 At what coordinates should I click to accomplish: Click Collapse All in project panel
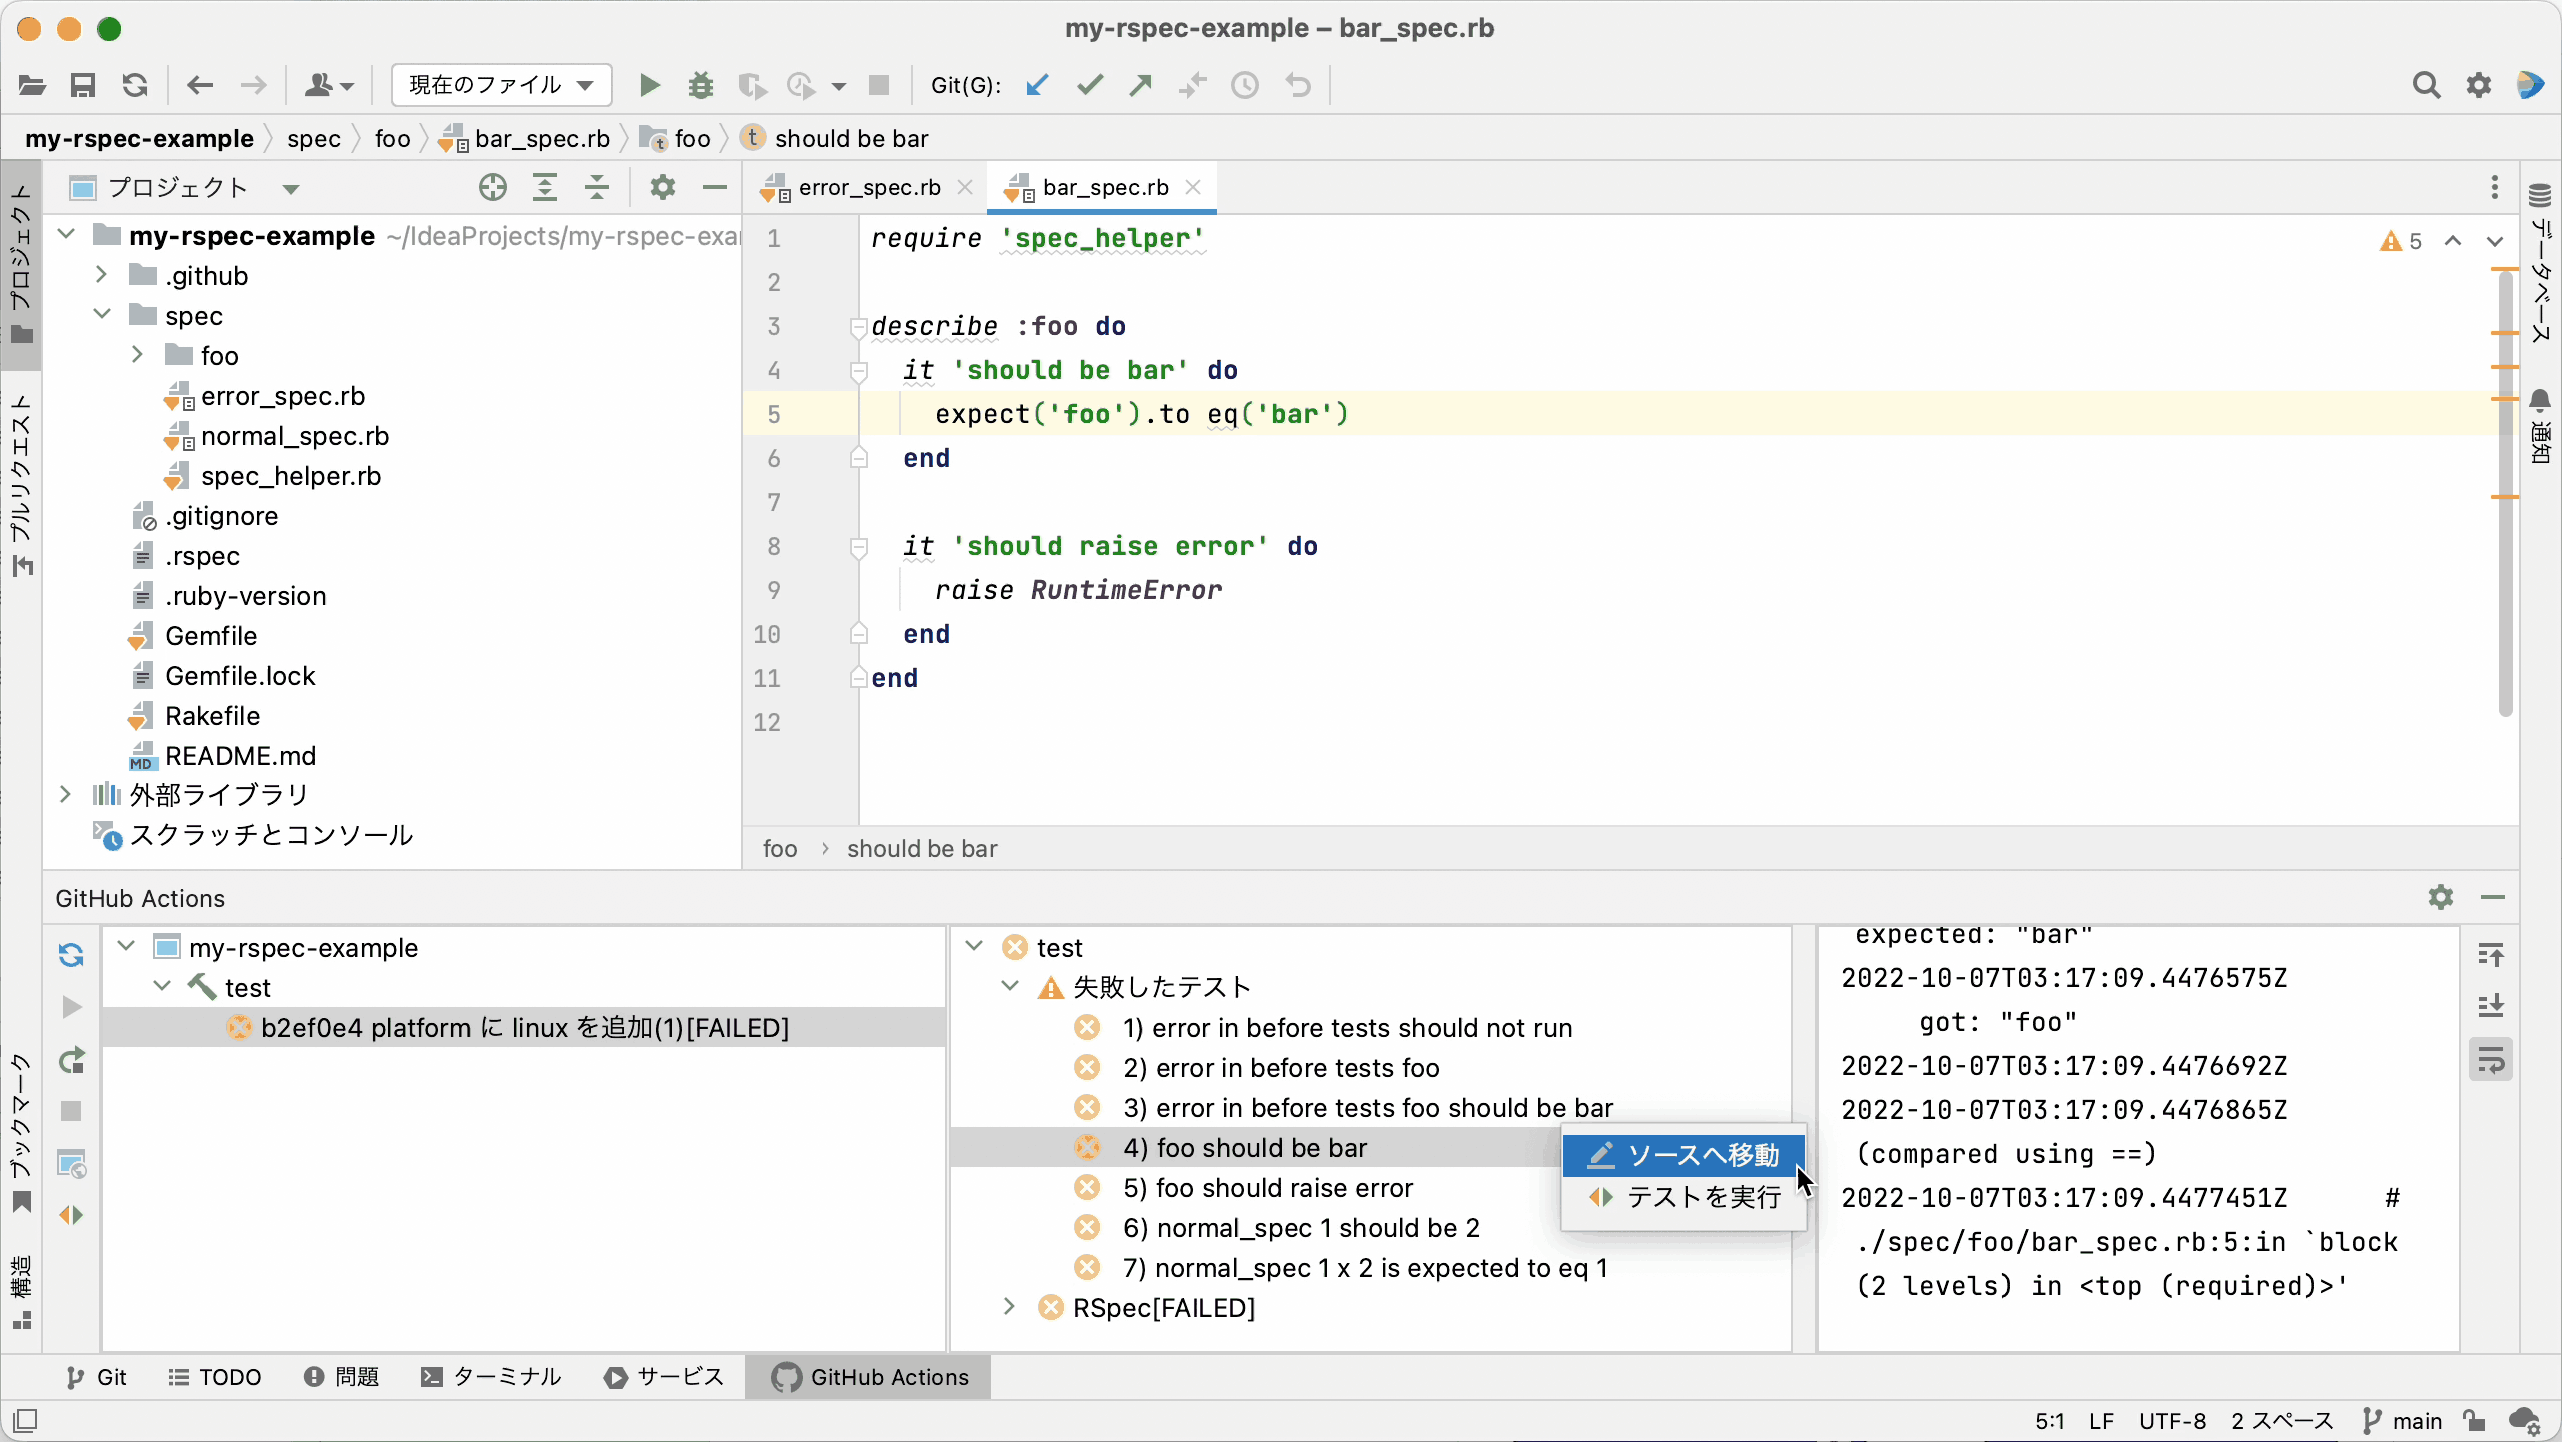(x=597, y=187)
